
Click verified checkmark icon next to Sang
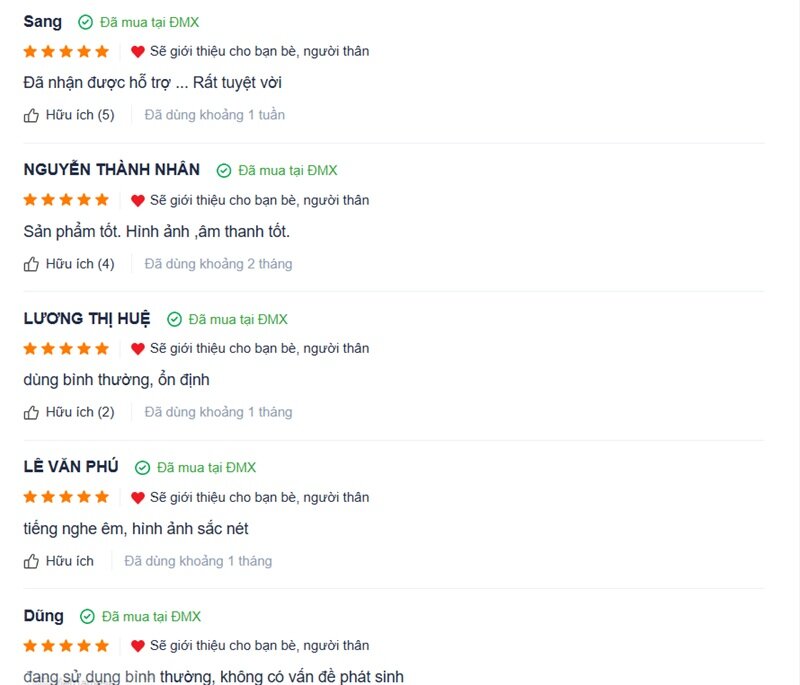pyautogui.click(x=85, y=22)
